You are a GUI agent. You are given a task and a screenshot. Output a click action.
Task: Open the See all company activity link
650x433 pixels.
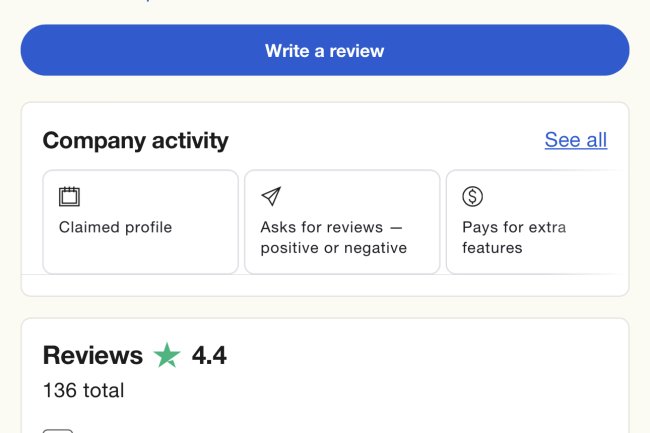(575, 140)
